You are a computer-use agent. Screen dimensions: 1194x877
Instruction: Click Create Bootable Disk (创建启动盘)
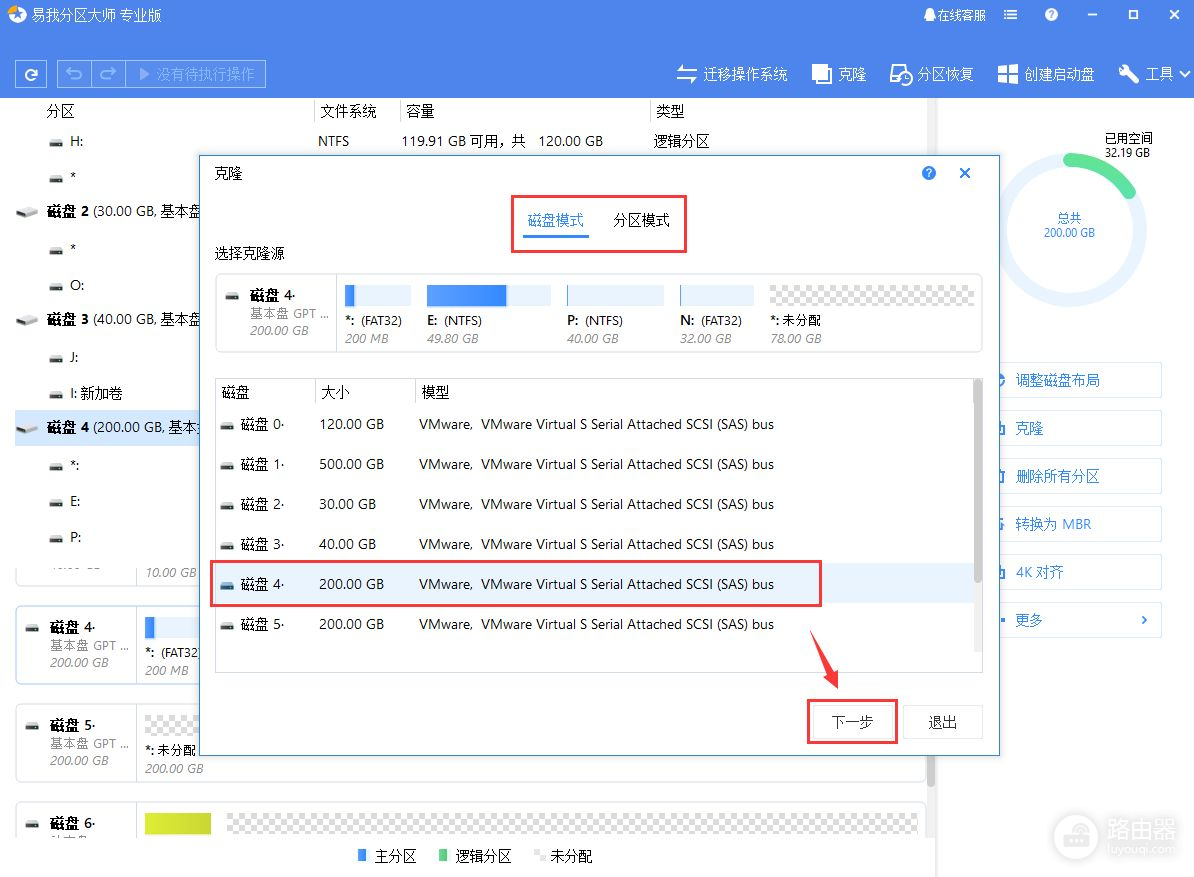tap(1046, 74)
